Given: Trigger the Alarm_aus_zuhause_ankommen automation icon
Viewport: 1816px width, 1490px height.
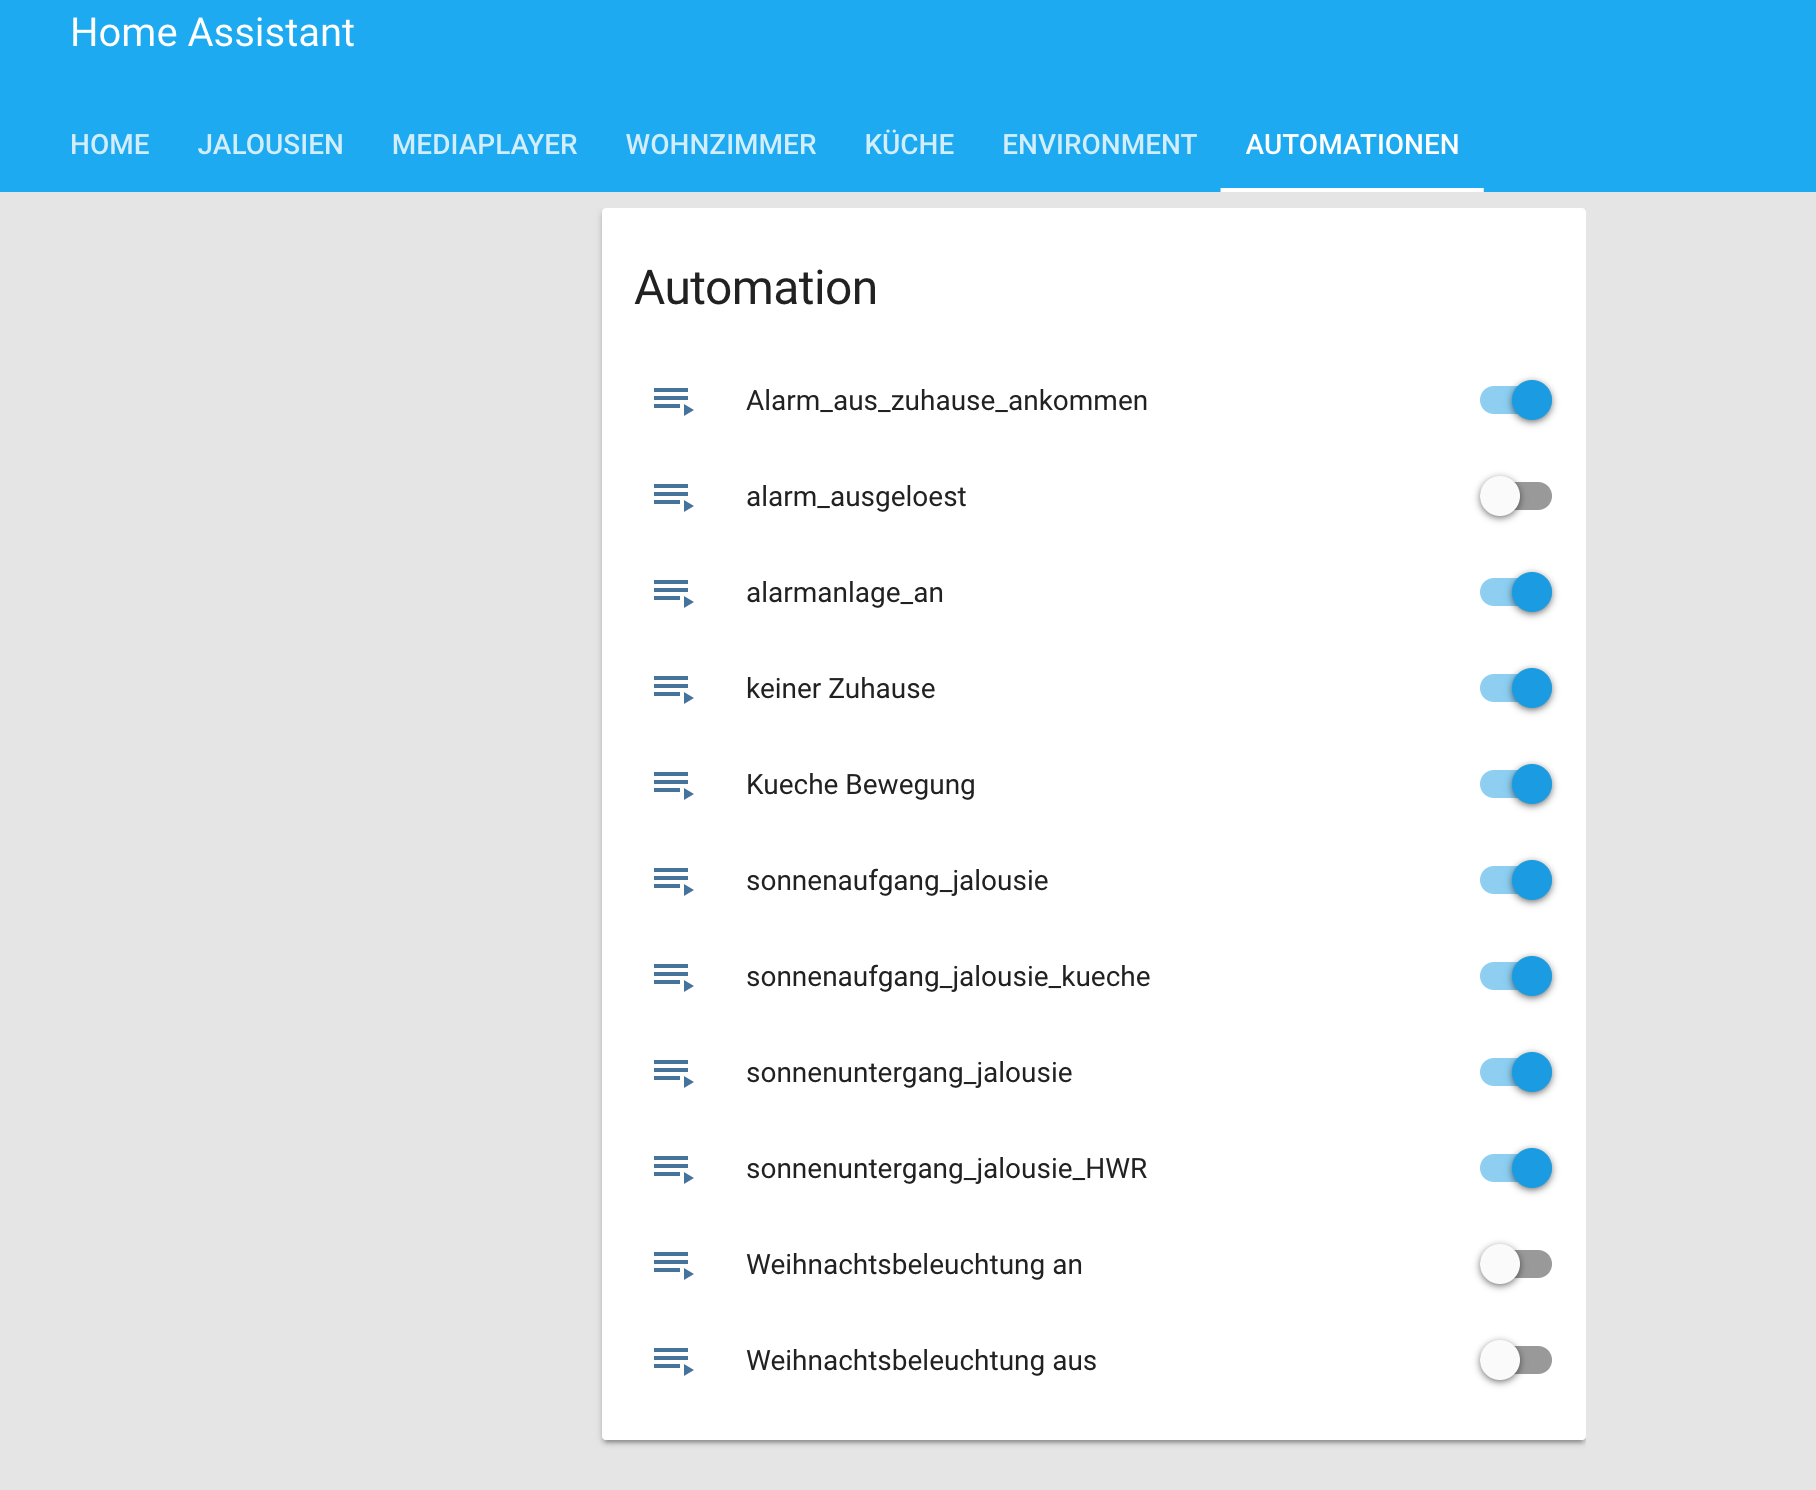Looking at the screenshot, I should pos(672,399).
